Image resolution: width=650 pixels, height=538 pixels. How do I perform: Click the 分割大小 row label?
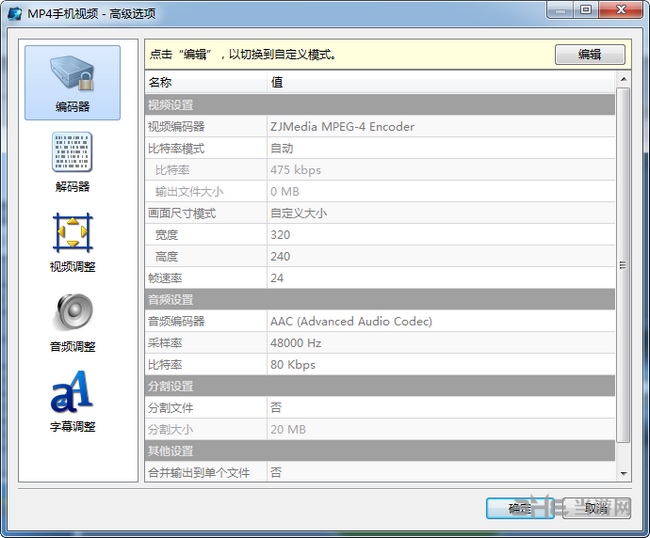pos(170,429)
